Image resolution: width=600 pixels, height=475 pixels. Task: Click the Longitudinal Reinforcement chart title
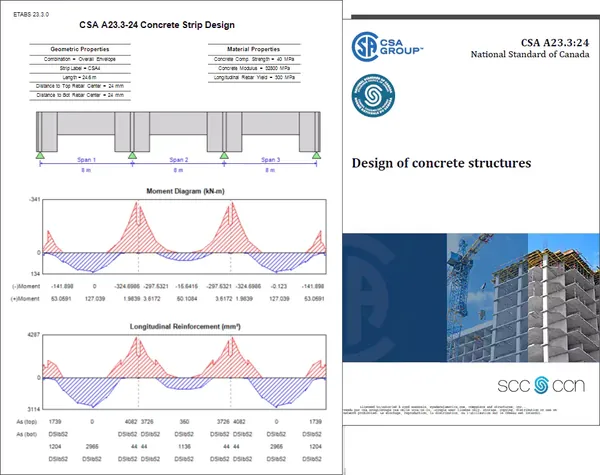click(185, 326)
